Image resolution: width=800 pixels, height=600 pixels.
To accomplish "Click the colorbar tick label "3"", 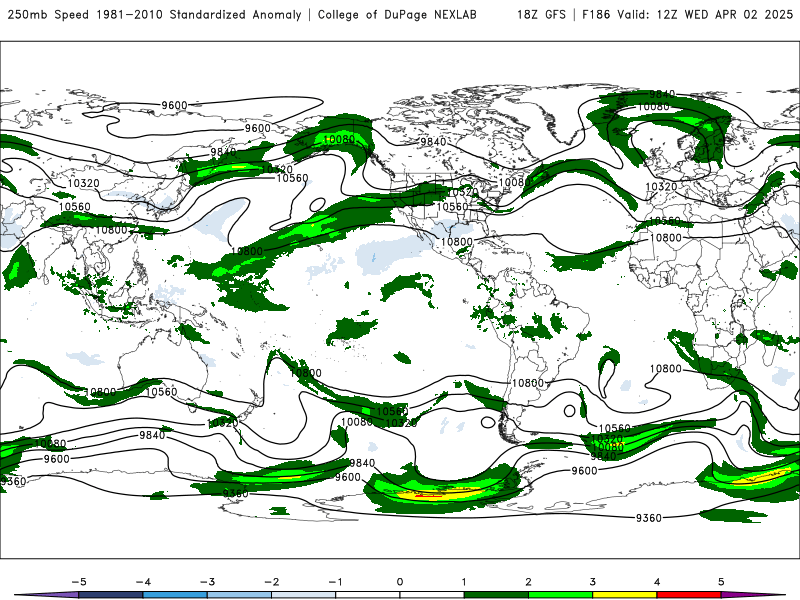I will coord(592,582).
